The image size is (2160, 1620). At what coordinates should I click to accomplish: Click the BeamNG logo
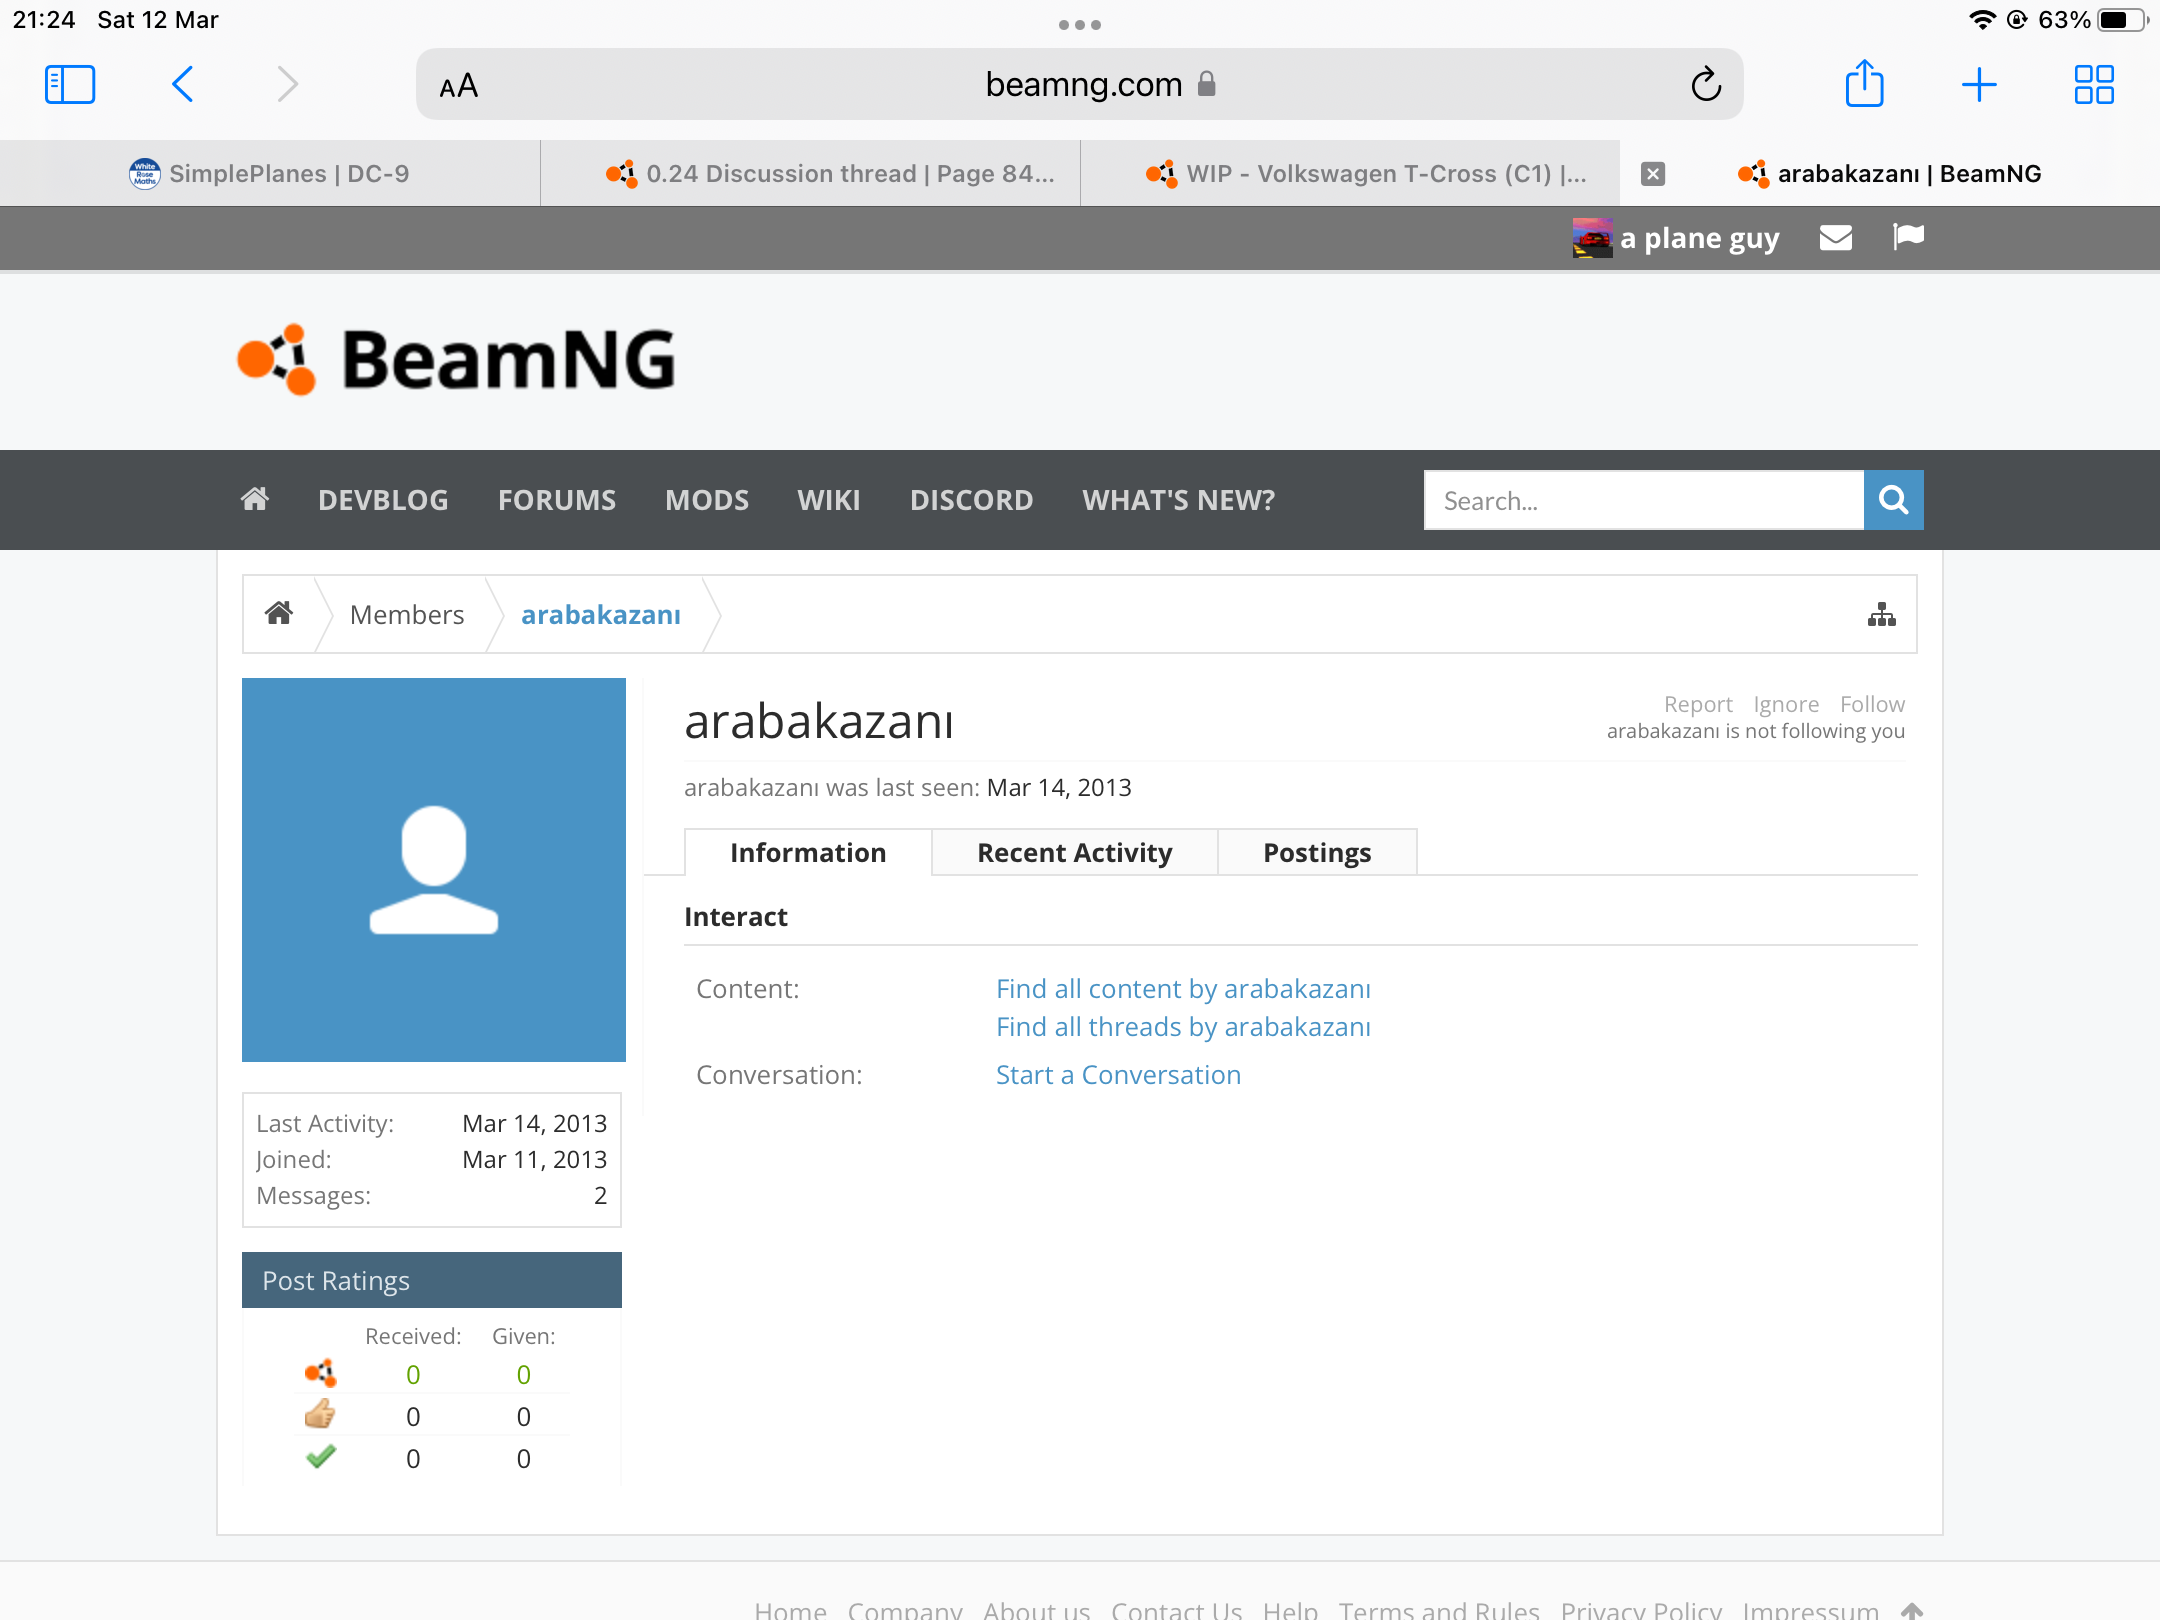click(456, 360)
